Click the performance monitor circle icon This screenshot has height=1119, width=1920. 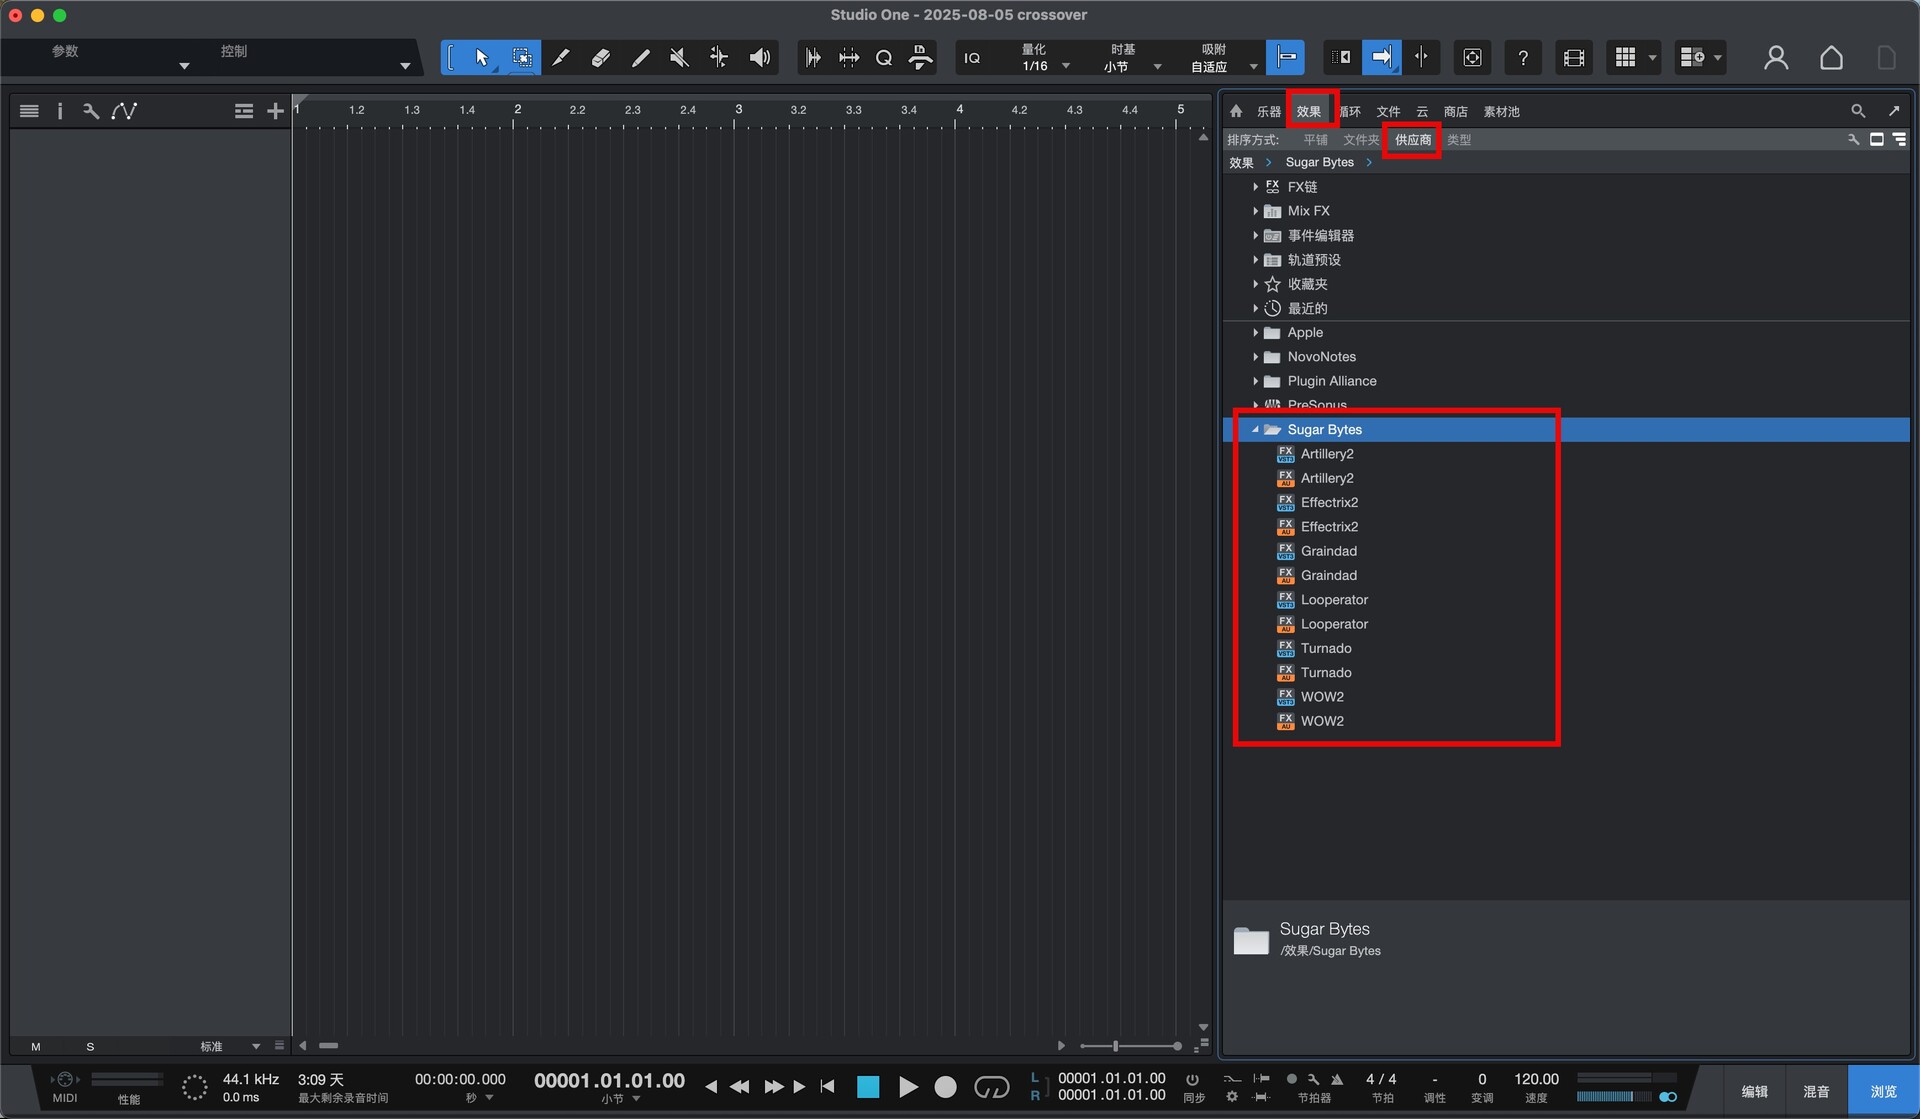click(x=194, y=1087)
